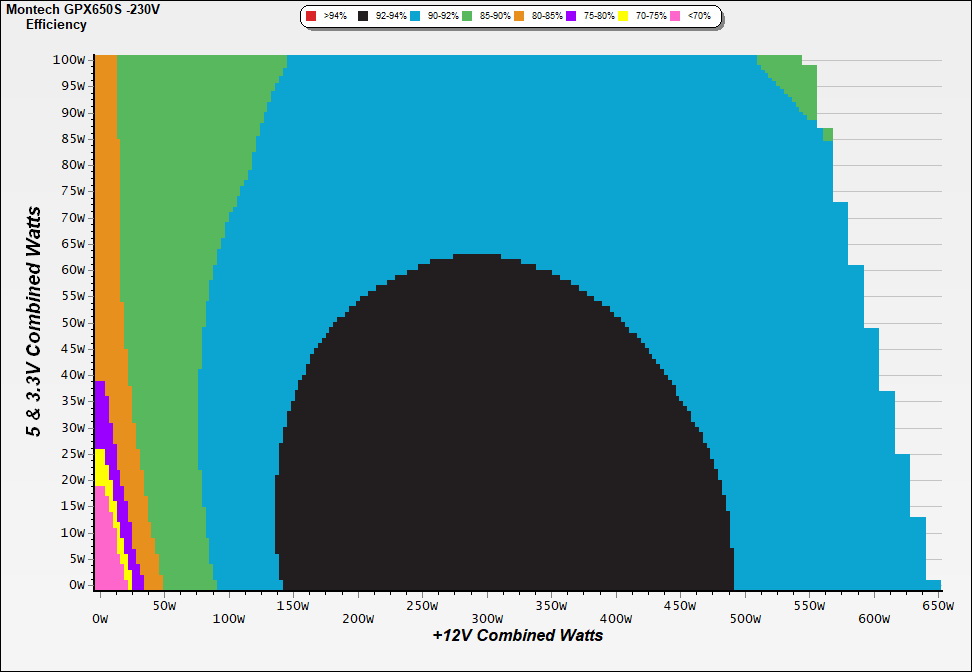
Task: Pick the yellow 70-75% legend swatch
Action: 623,17
